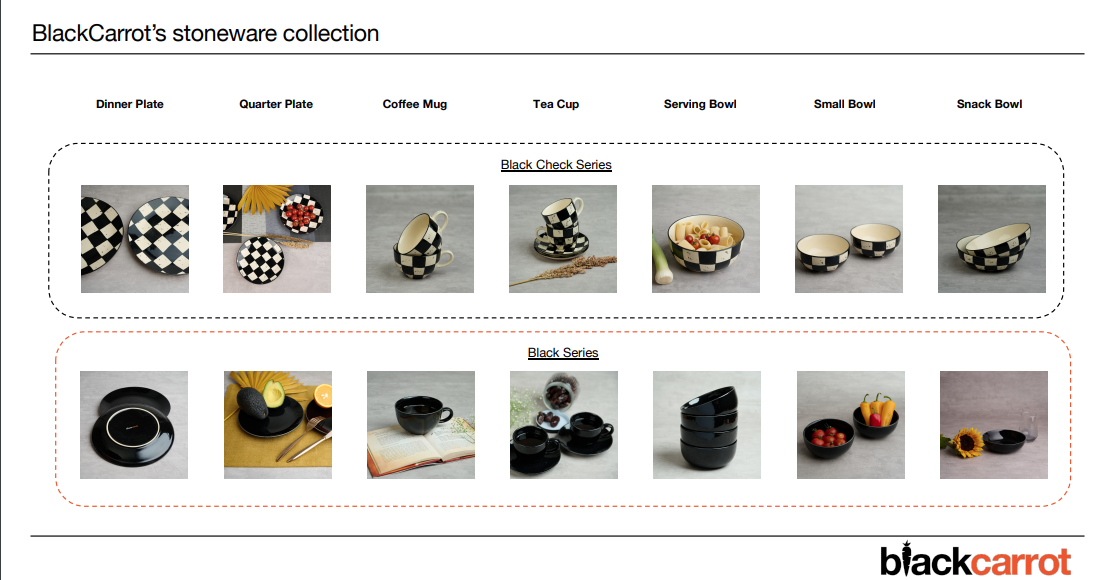Open the black tea cups photo

point(564,425)
